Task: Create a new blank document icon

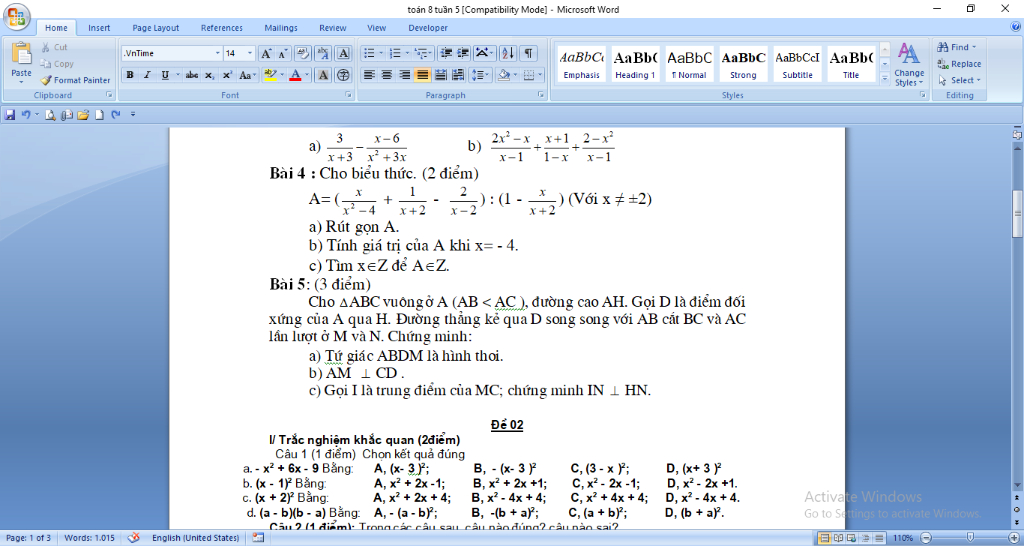Action: [x=99, y=115]
